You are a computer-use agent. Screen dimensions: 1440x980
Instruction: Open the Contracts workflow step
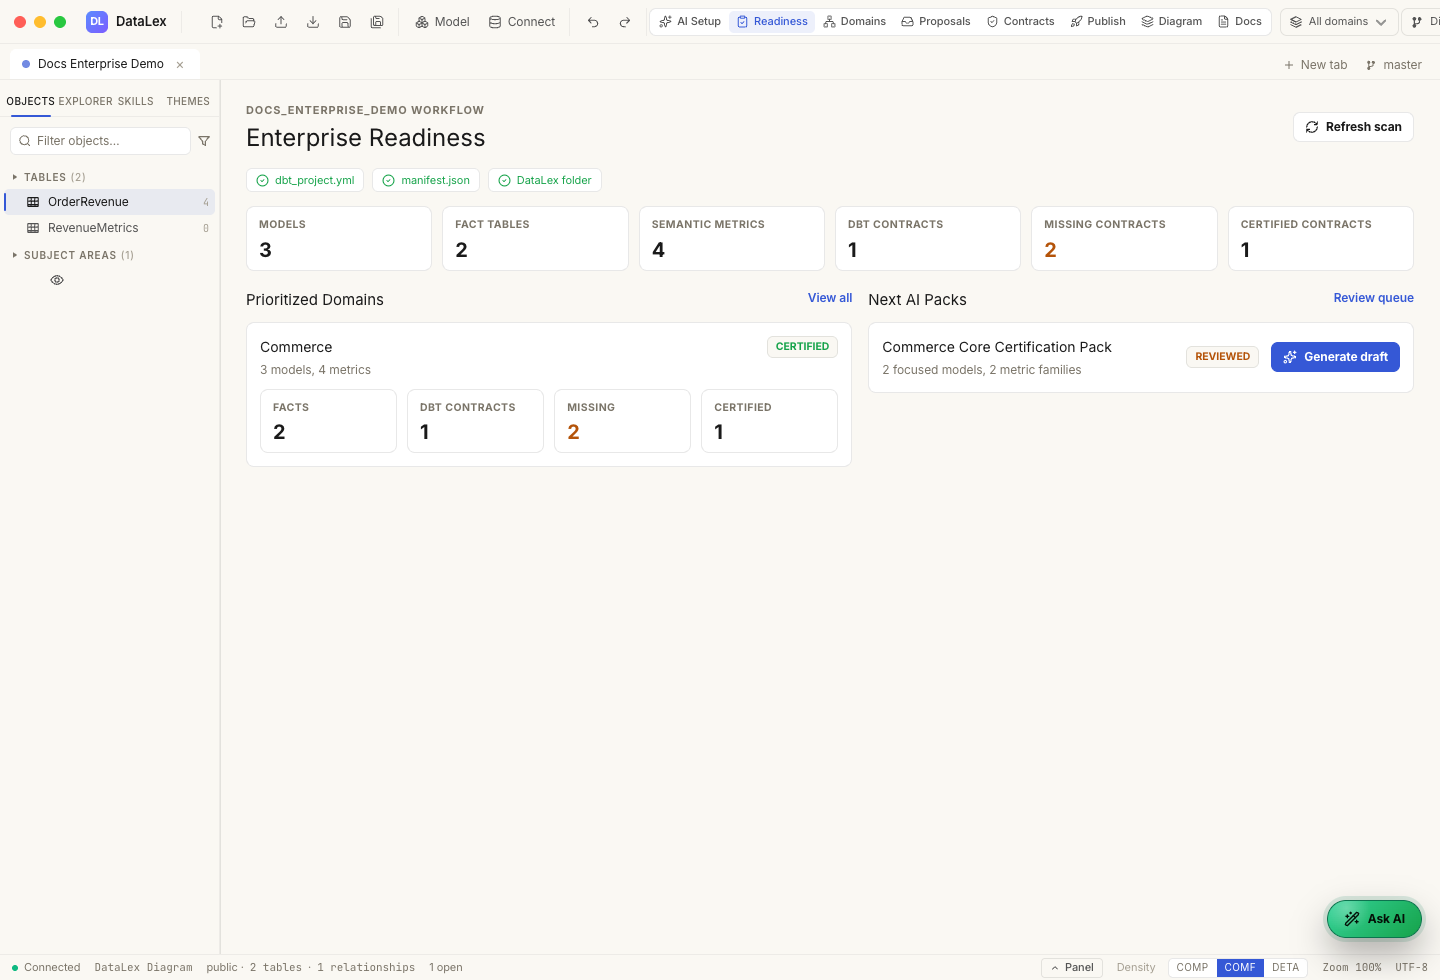coord(1020,21)
